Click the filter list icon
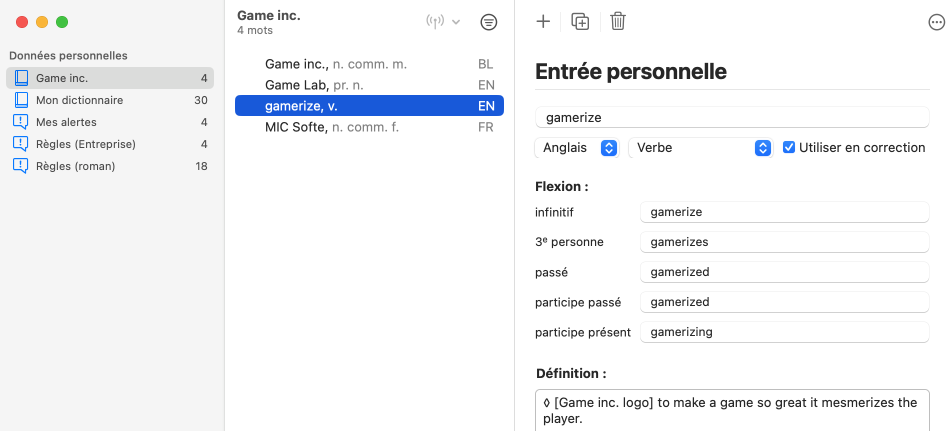This screenshot has width=950, height=431. pyautogui.click(x=488, y=22)
